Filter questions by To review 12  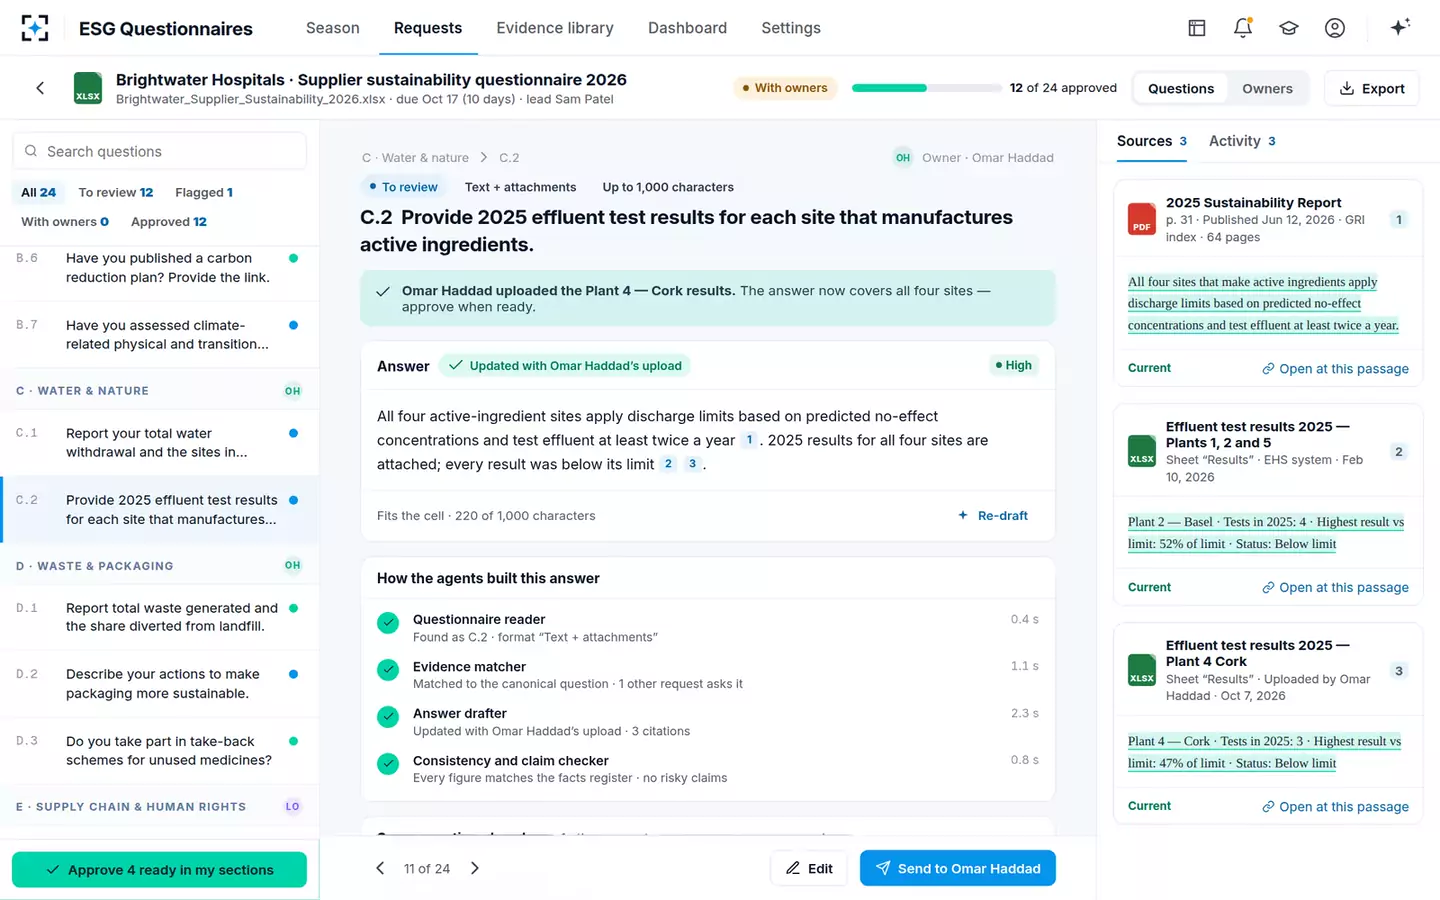click(116, 192)
